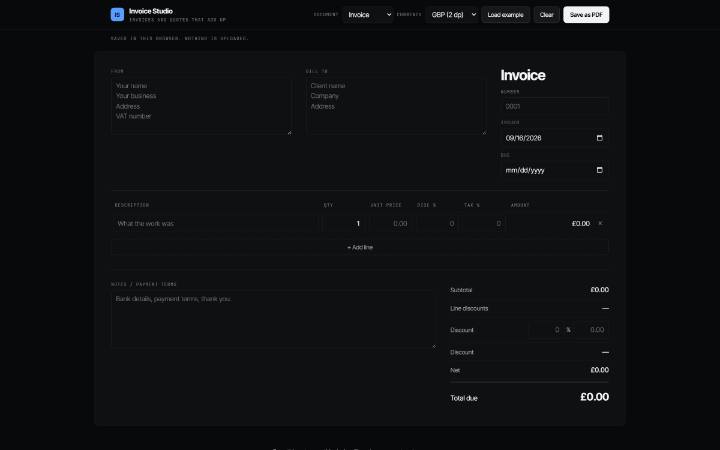Click the Net amount £0.00

600,370
